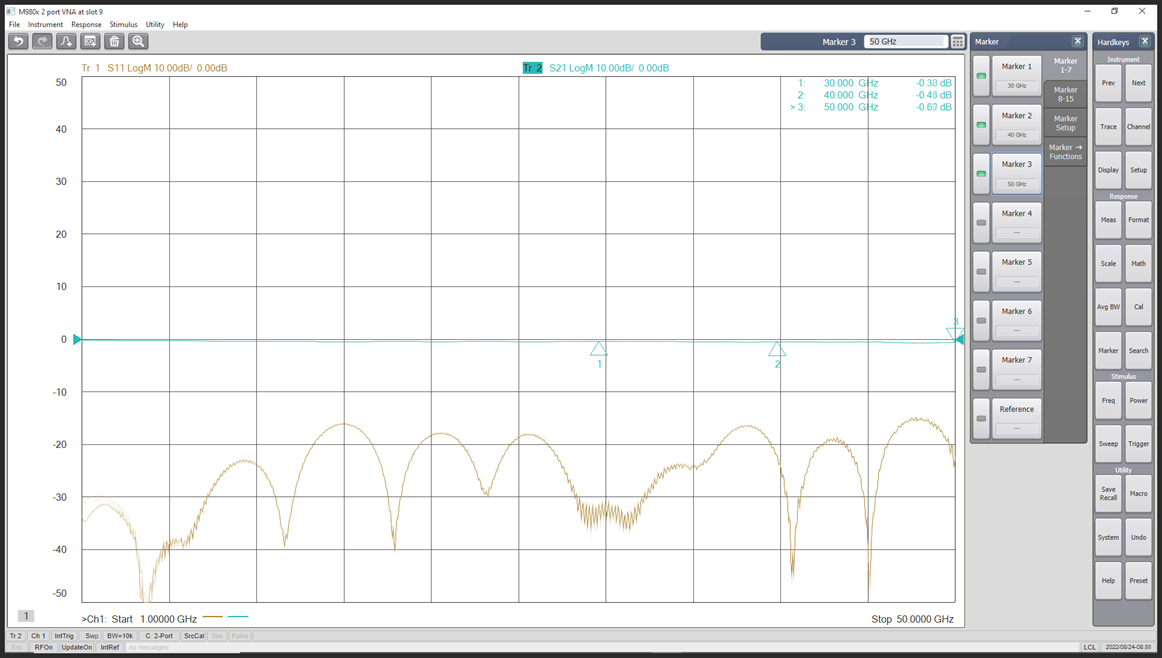The height and width of the screenshot is (658, 1162).
Task: Click marker 1 triangle on the S21 trace
Action: [599, 349]
